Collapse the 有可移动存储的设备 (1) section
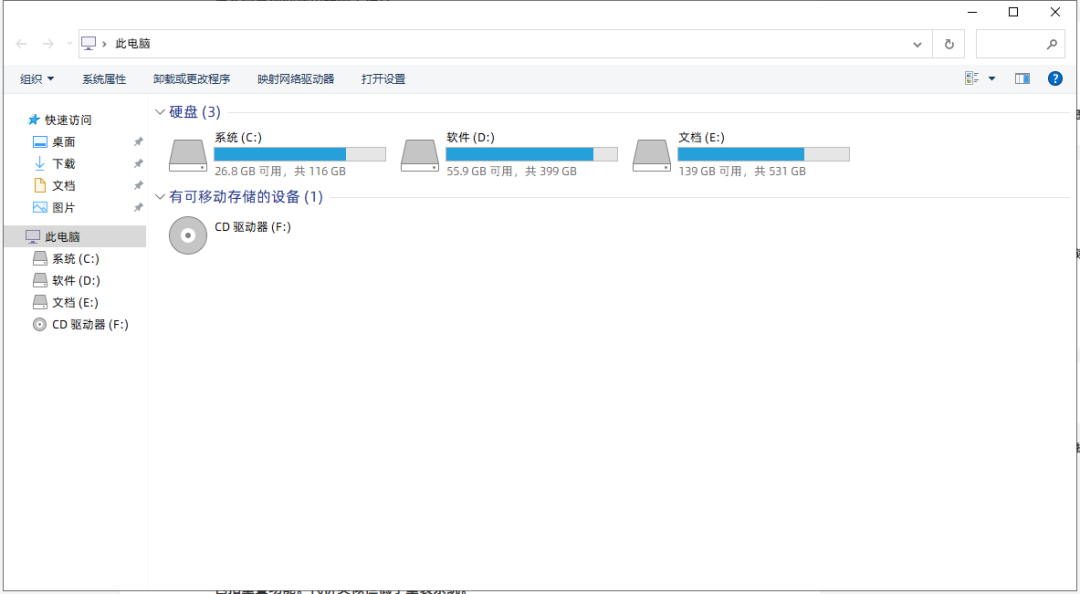 (x=160, y=197)
